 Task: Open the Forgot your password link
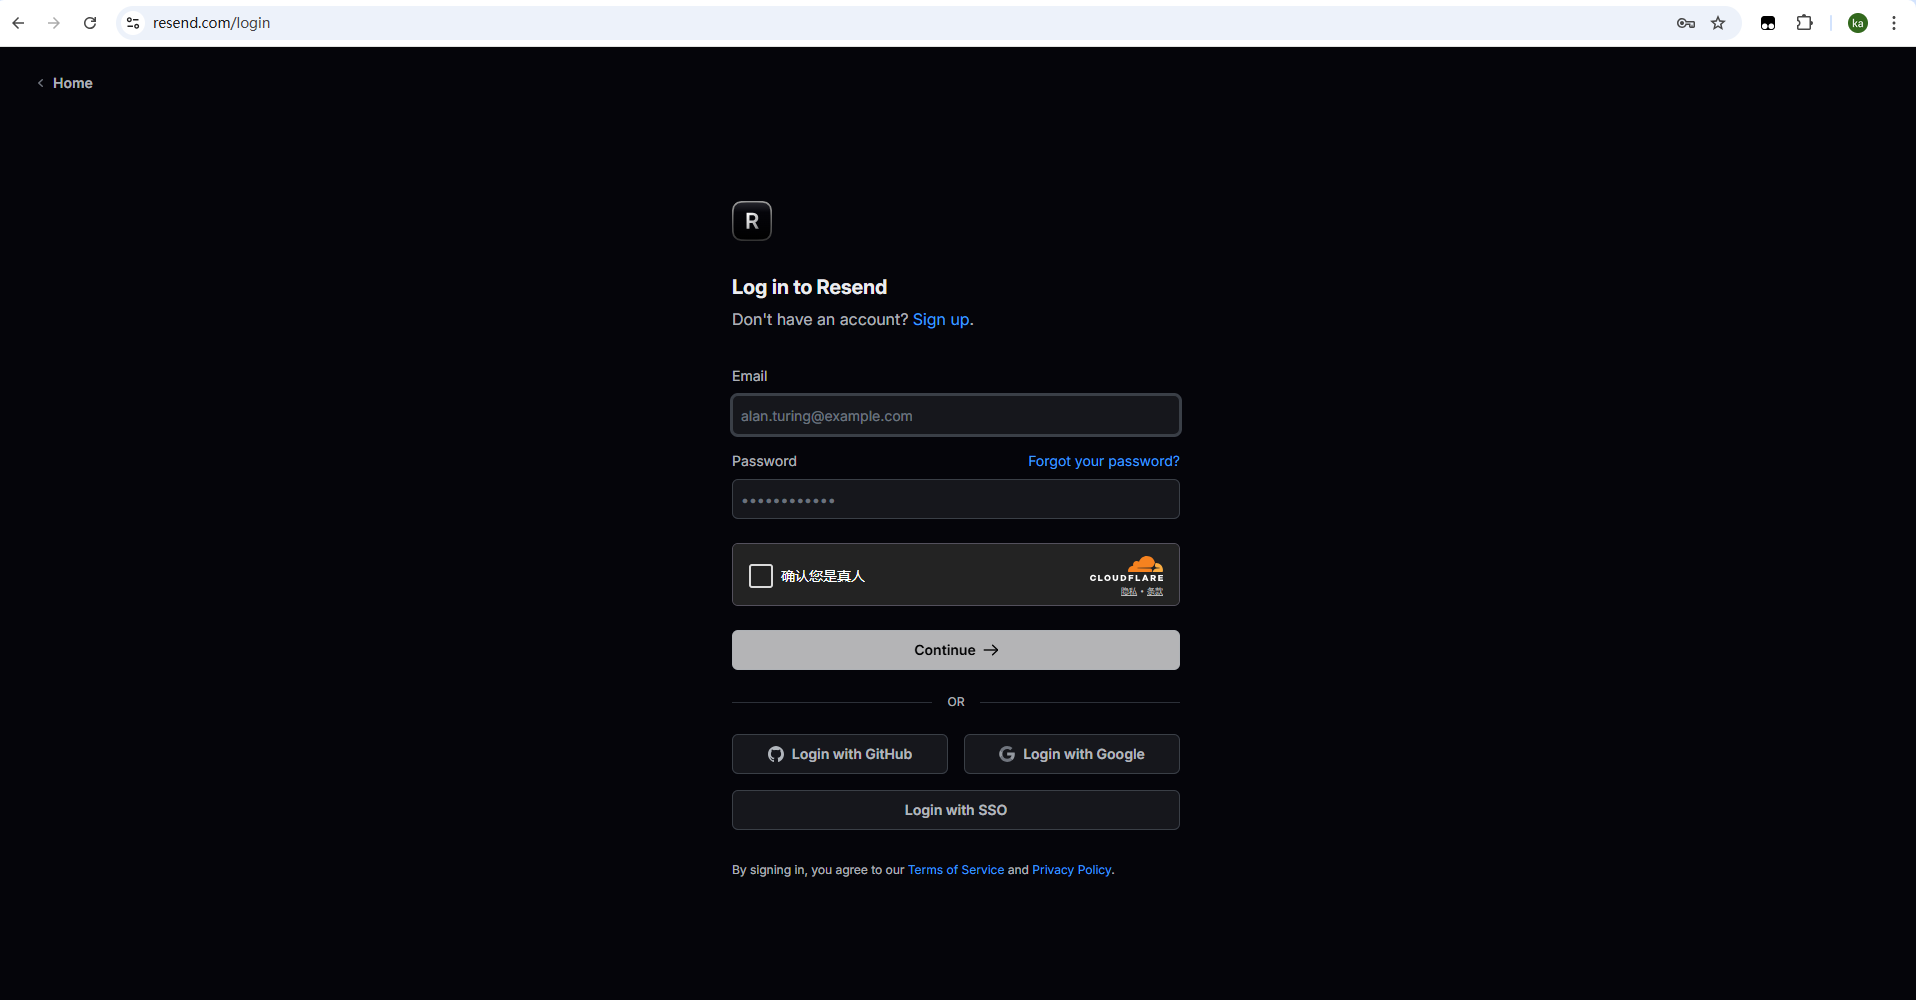[x=1103, y=461]
